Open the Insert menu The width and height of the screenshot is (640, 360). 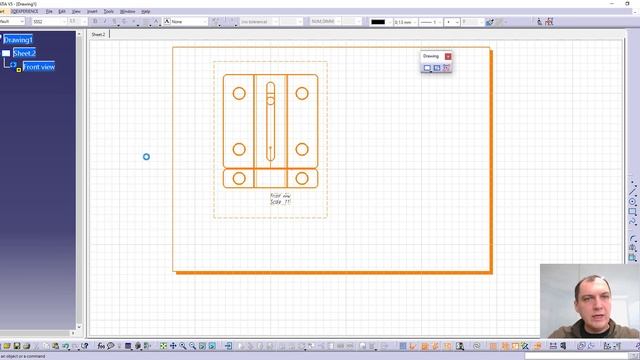tap(92, 11)
